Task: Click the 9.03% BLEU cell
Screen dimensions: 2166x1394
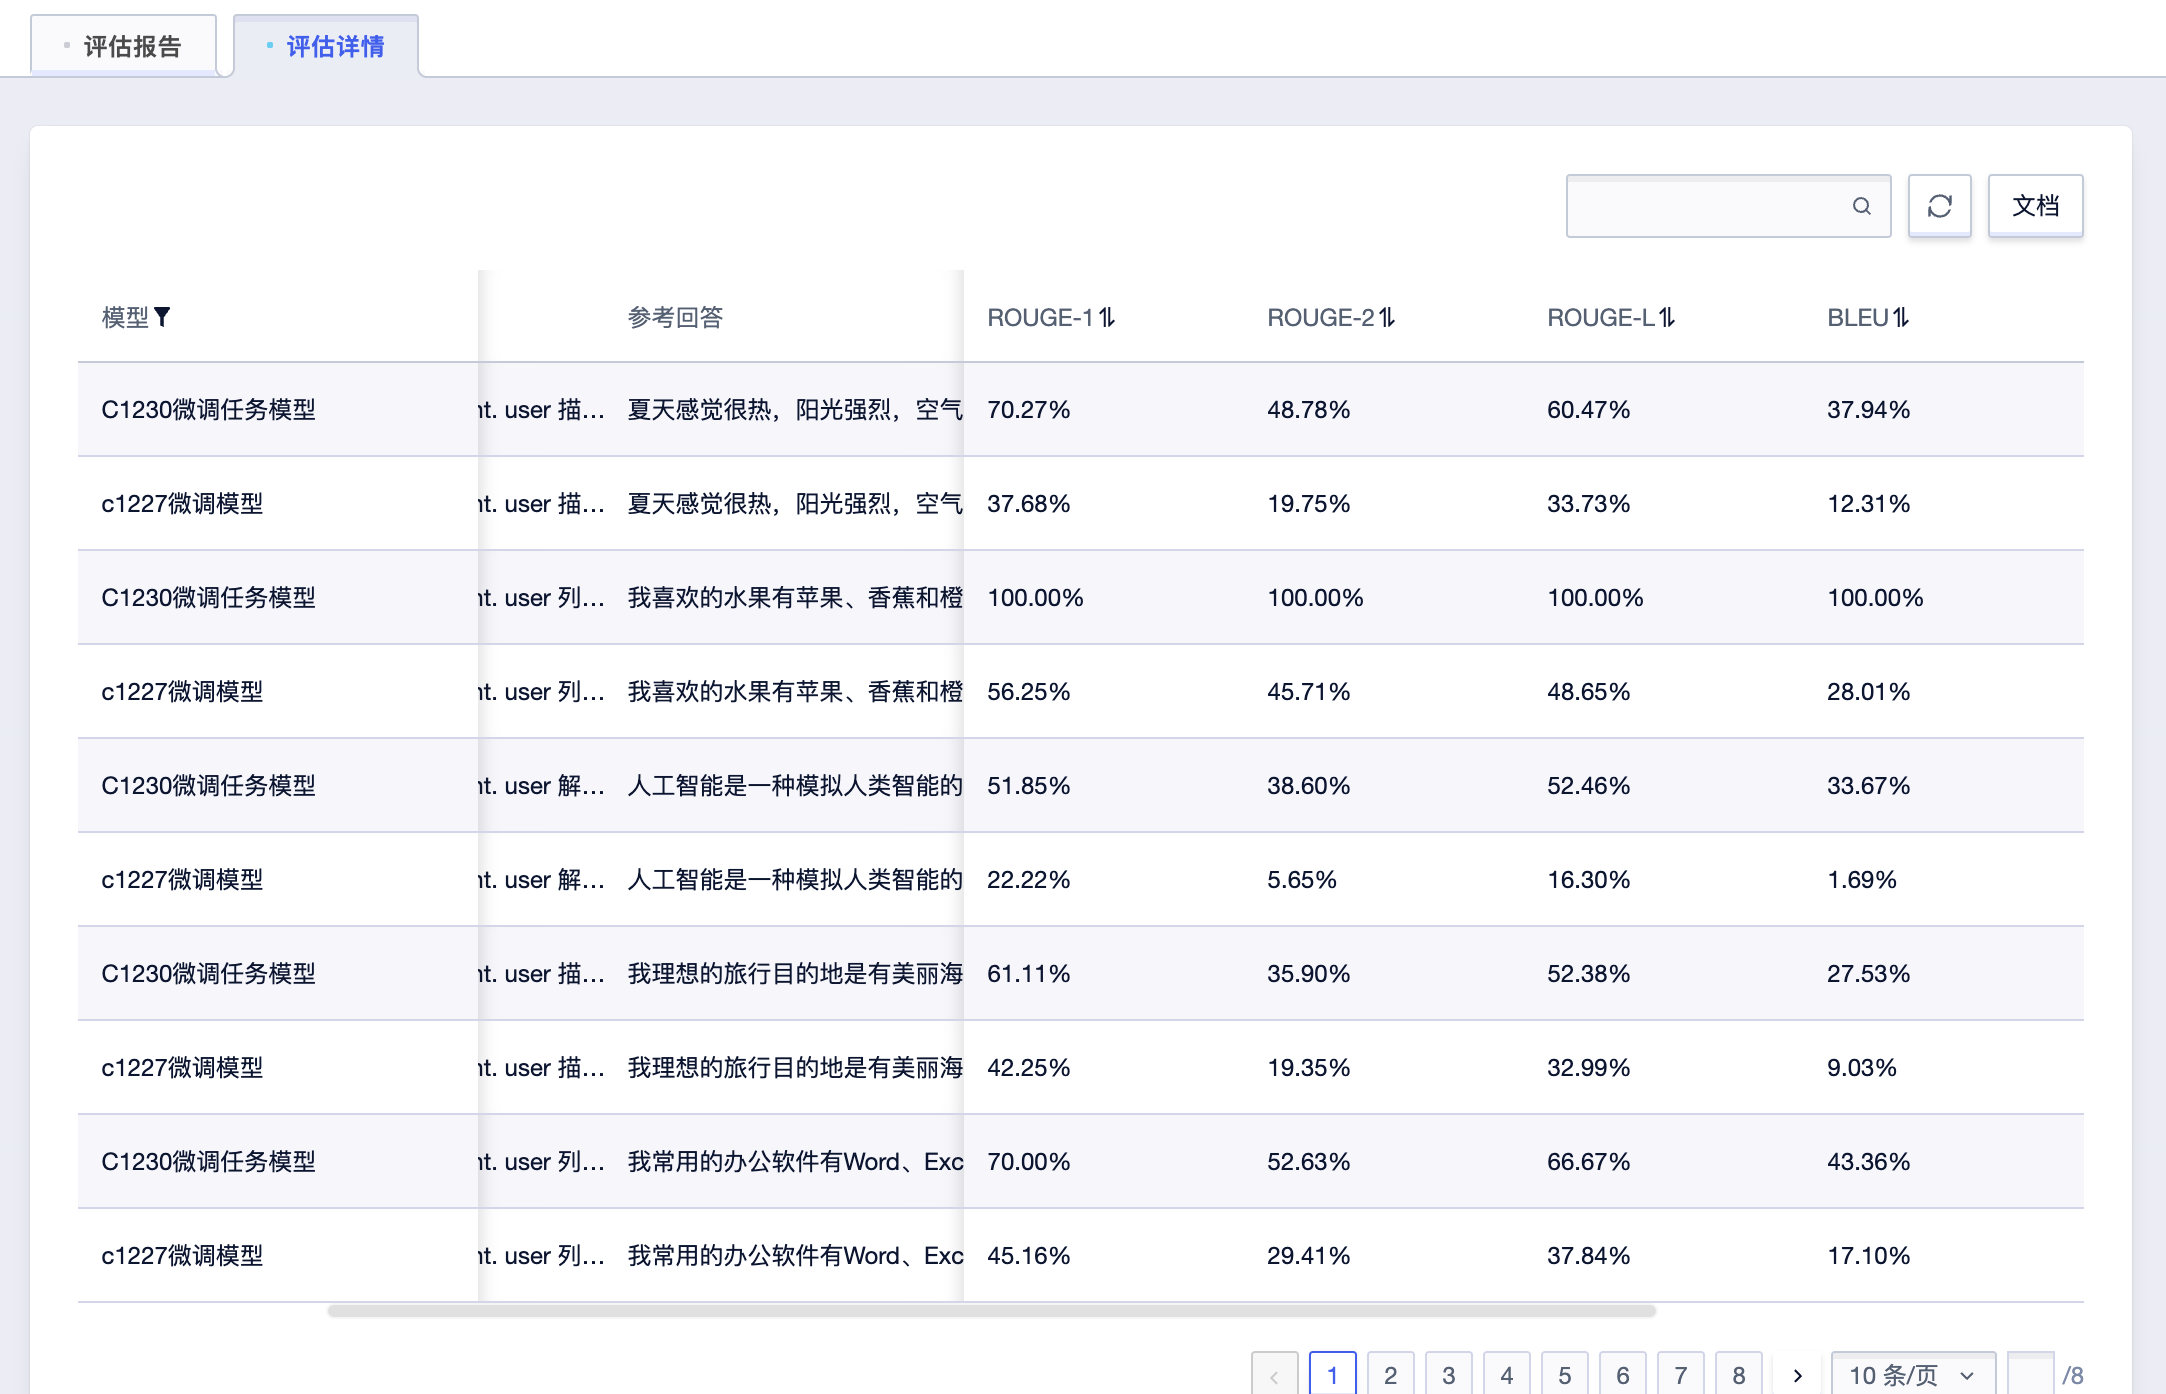Action: coord(1861,1067)
